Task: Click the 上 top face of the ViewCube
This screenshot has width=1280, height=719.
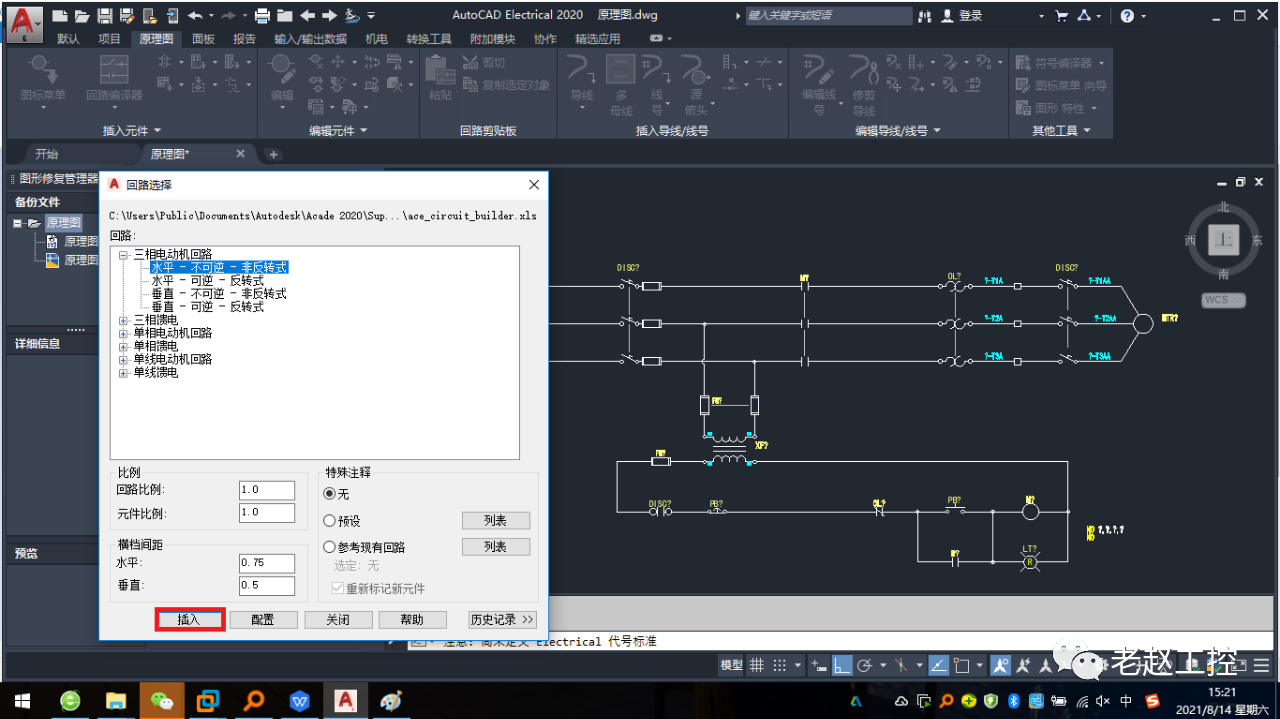Action: click(x=1224, y=240)
